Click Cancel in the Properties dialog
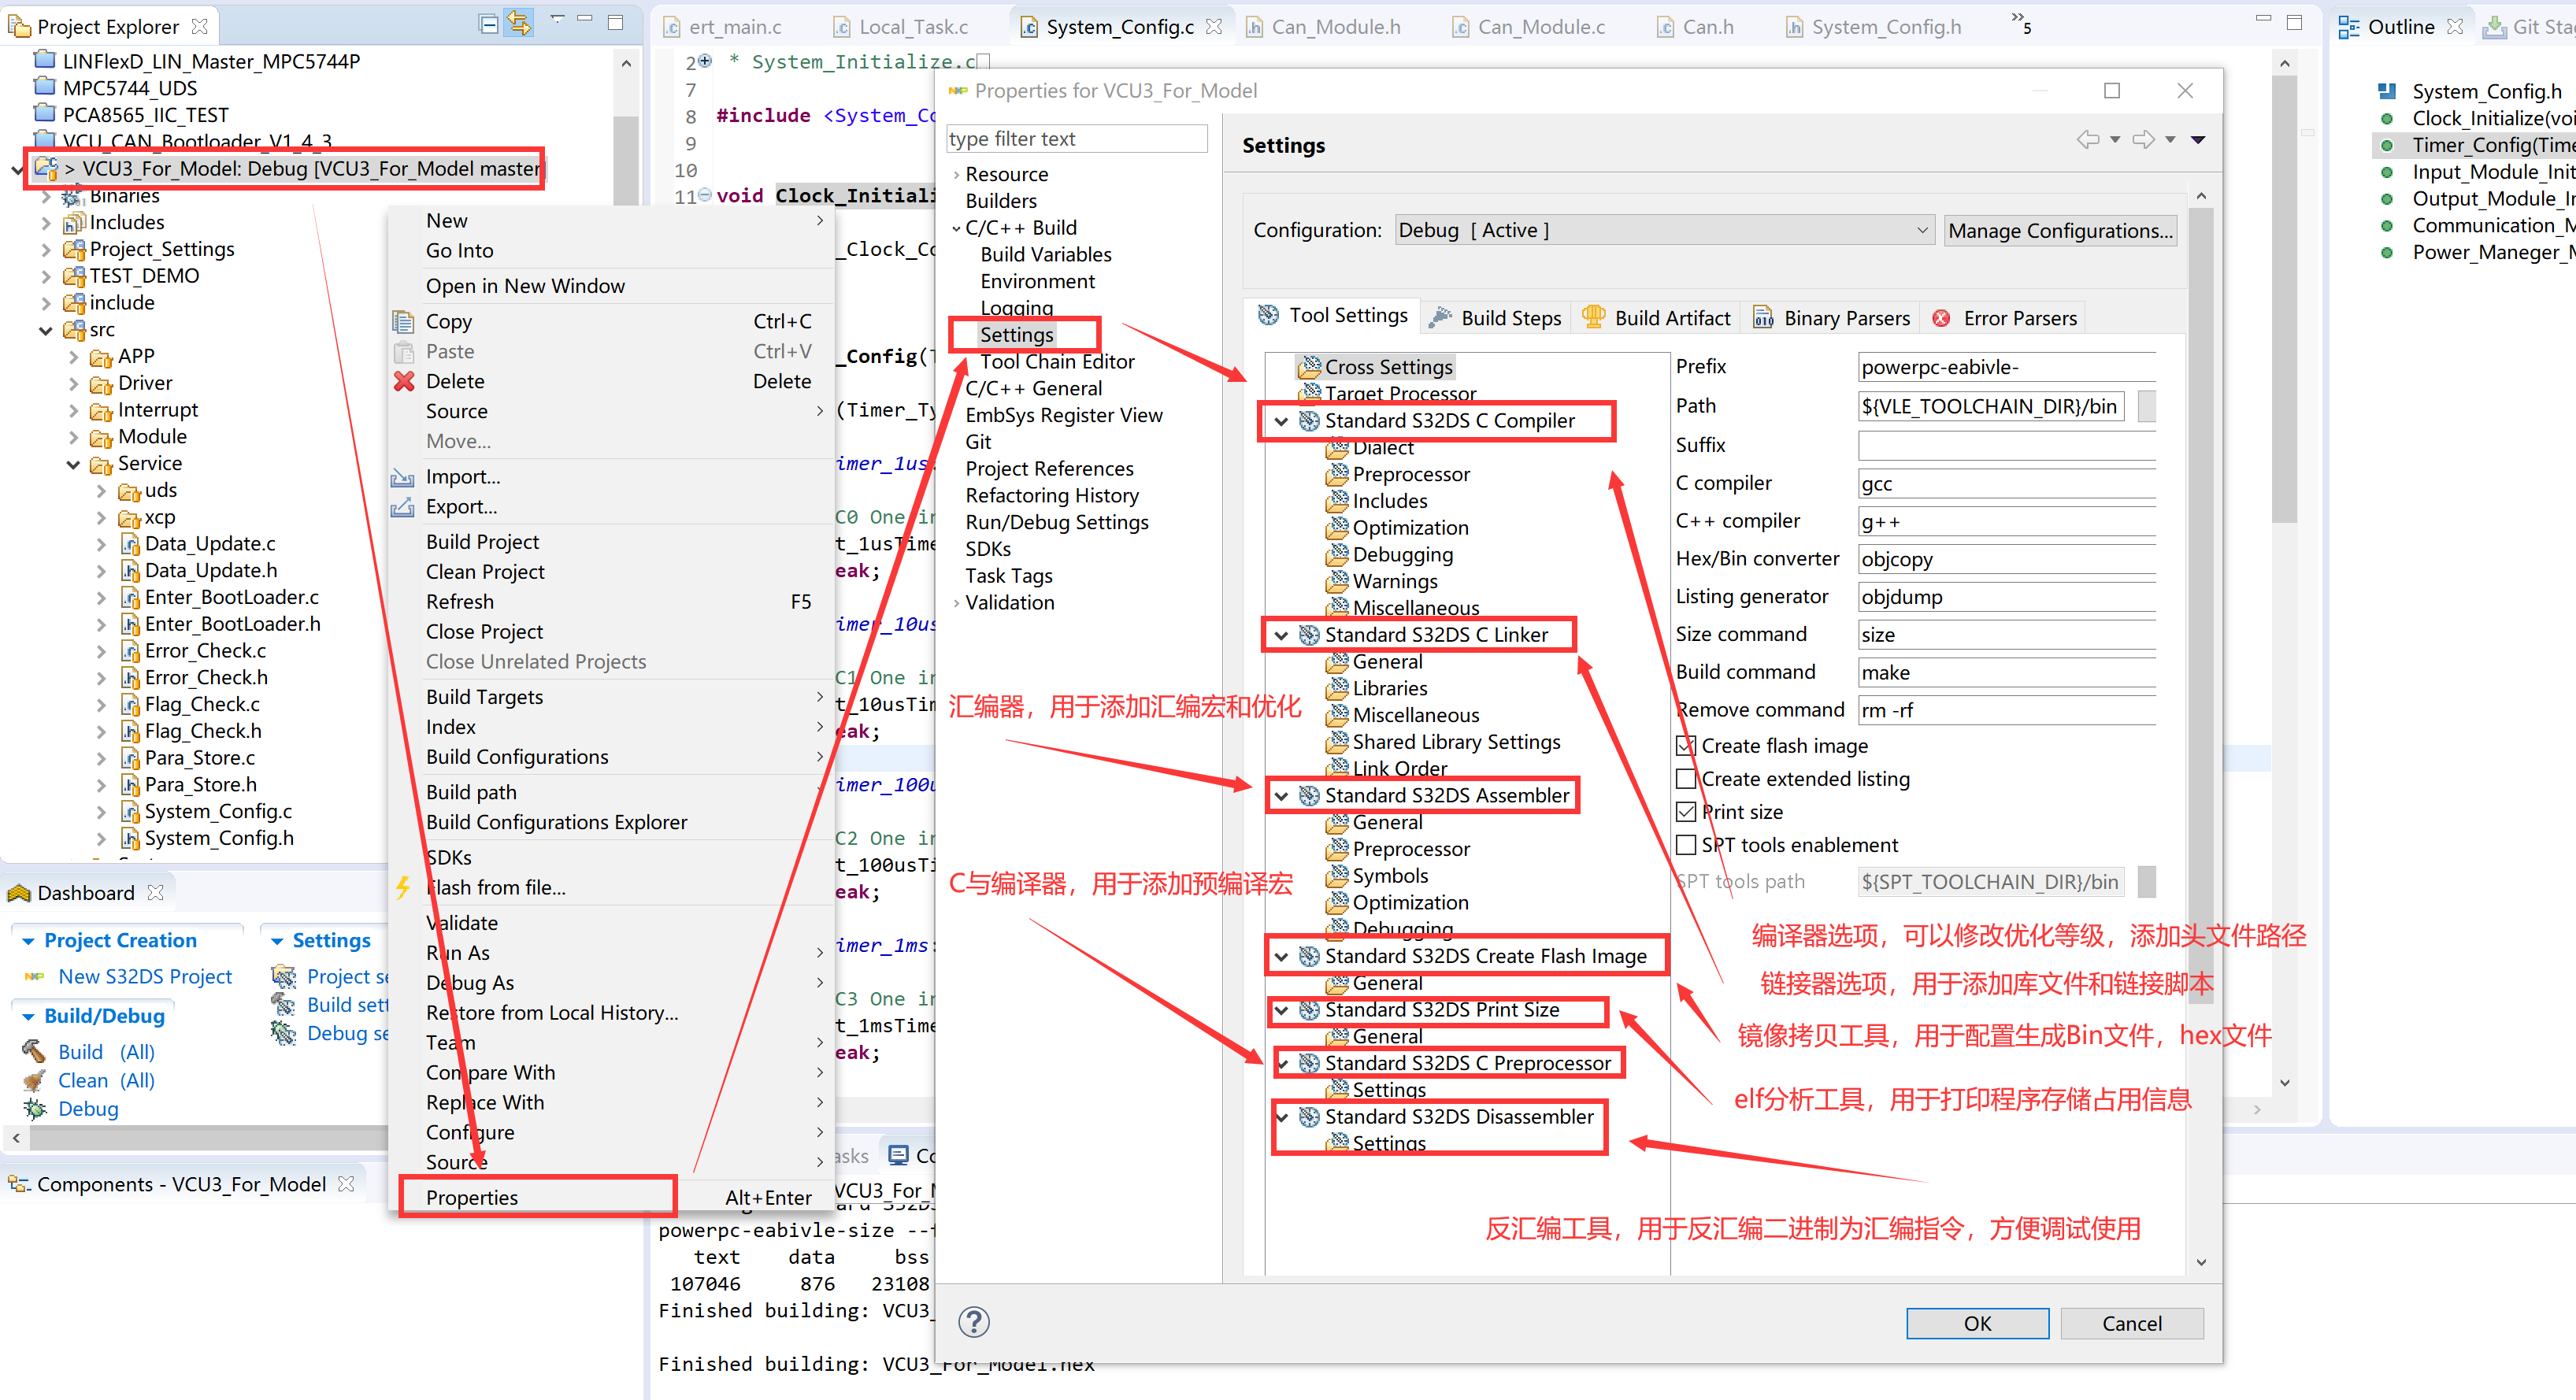 coord(2132,1322)
